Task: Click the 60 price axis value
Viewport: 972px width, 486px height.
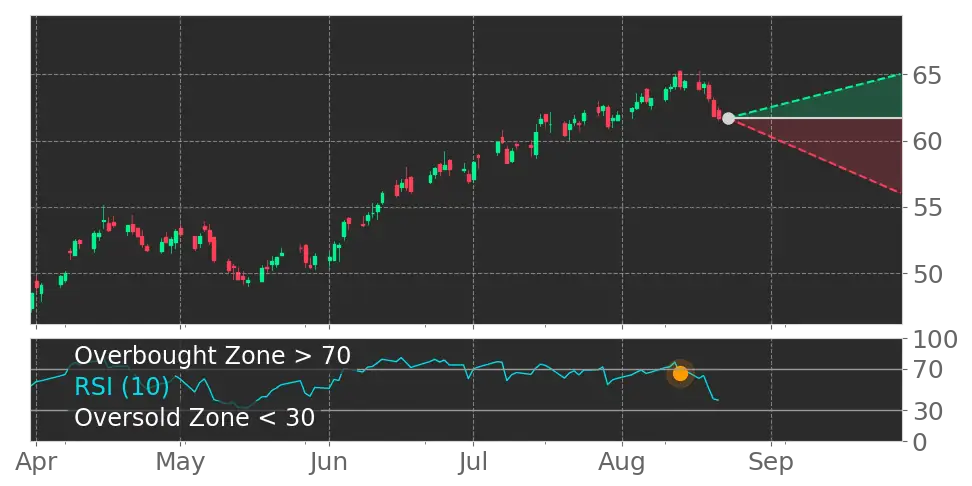Action: [x=927, y=141]
